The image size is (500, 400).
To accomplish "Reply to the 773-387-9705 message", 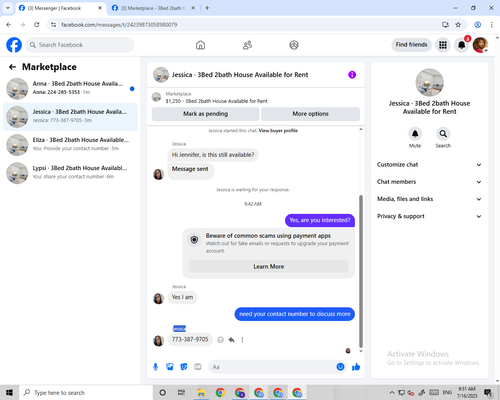I will [231, 340].
